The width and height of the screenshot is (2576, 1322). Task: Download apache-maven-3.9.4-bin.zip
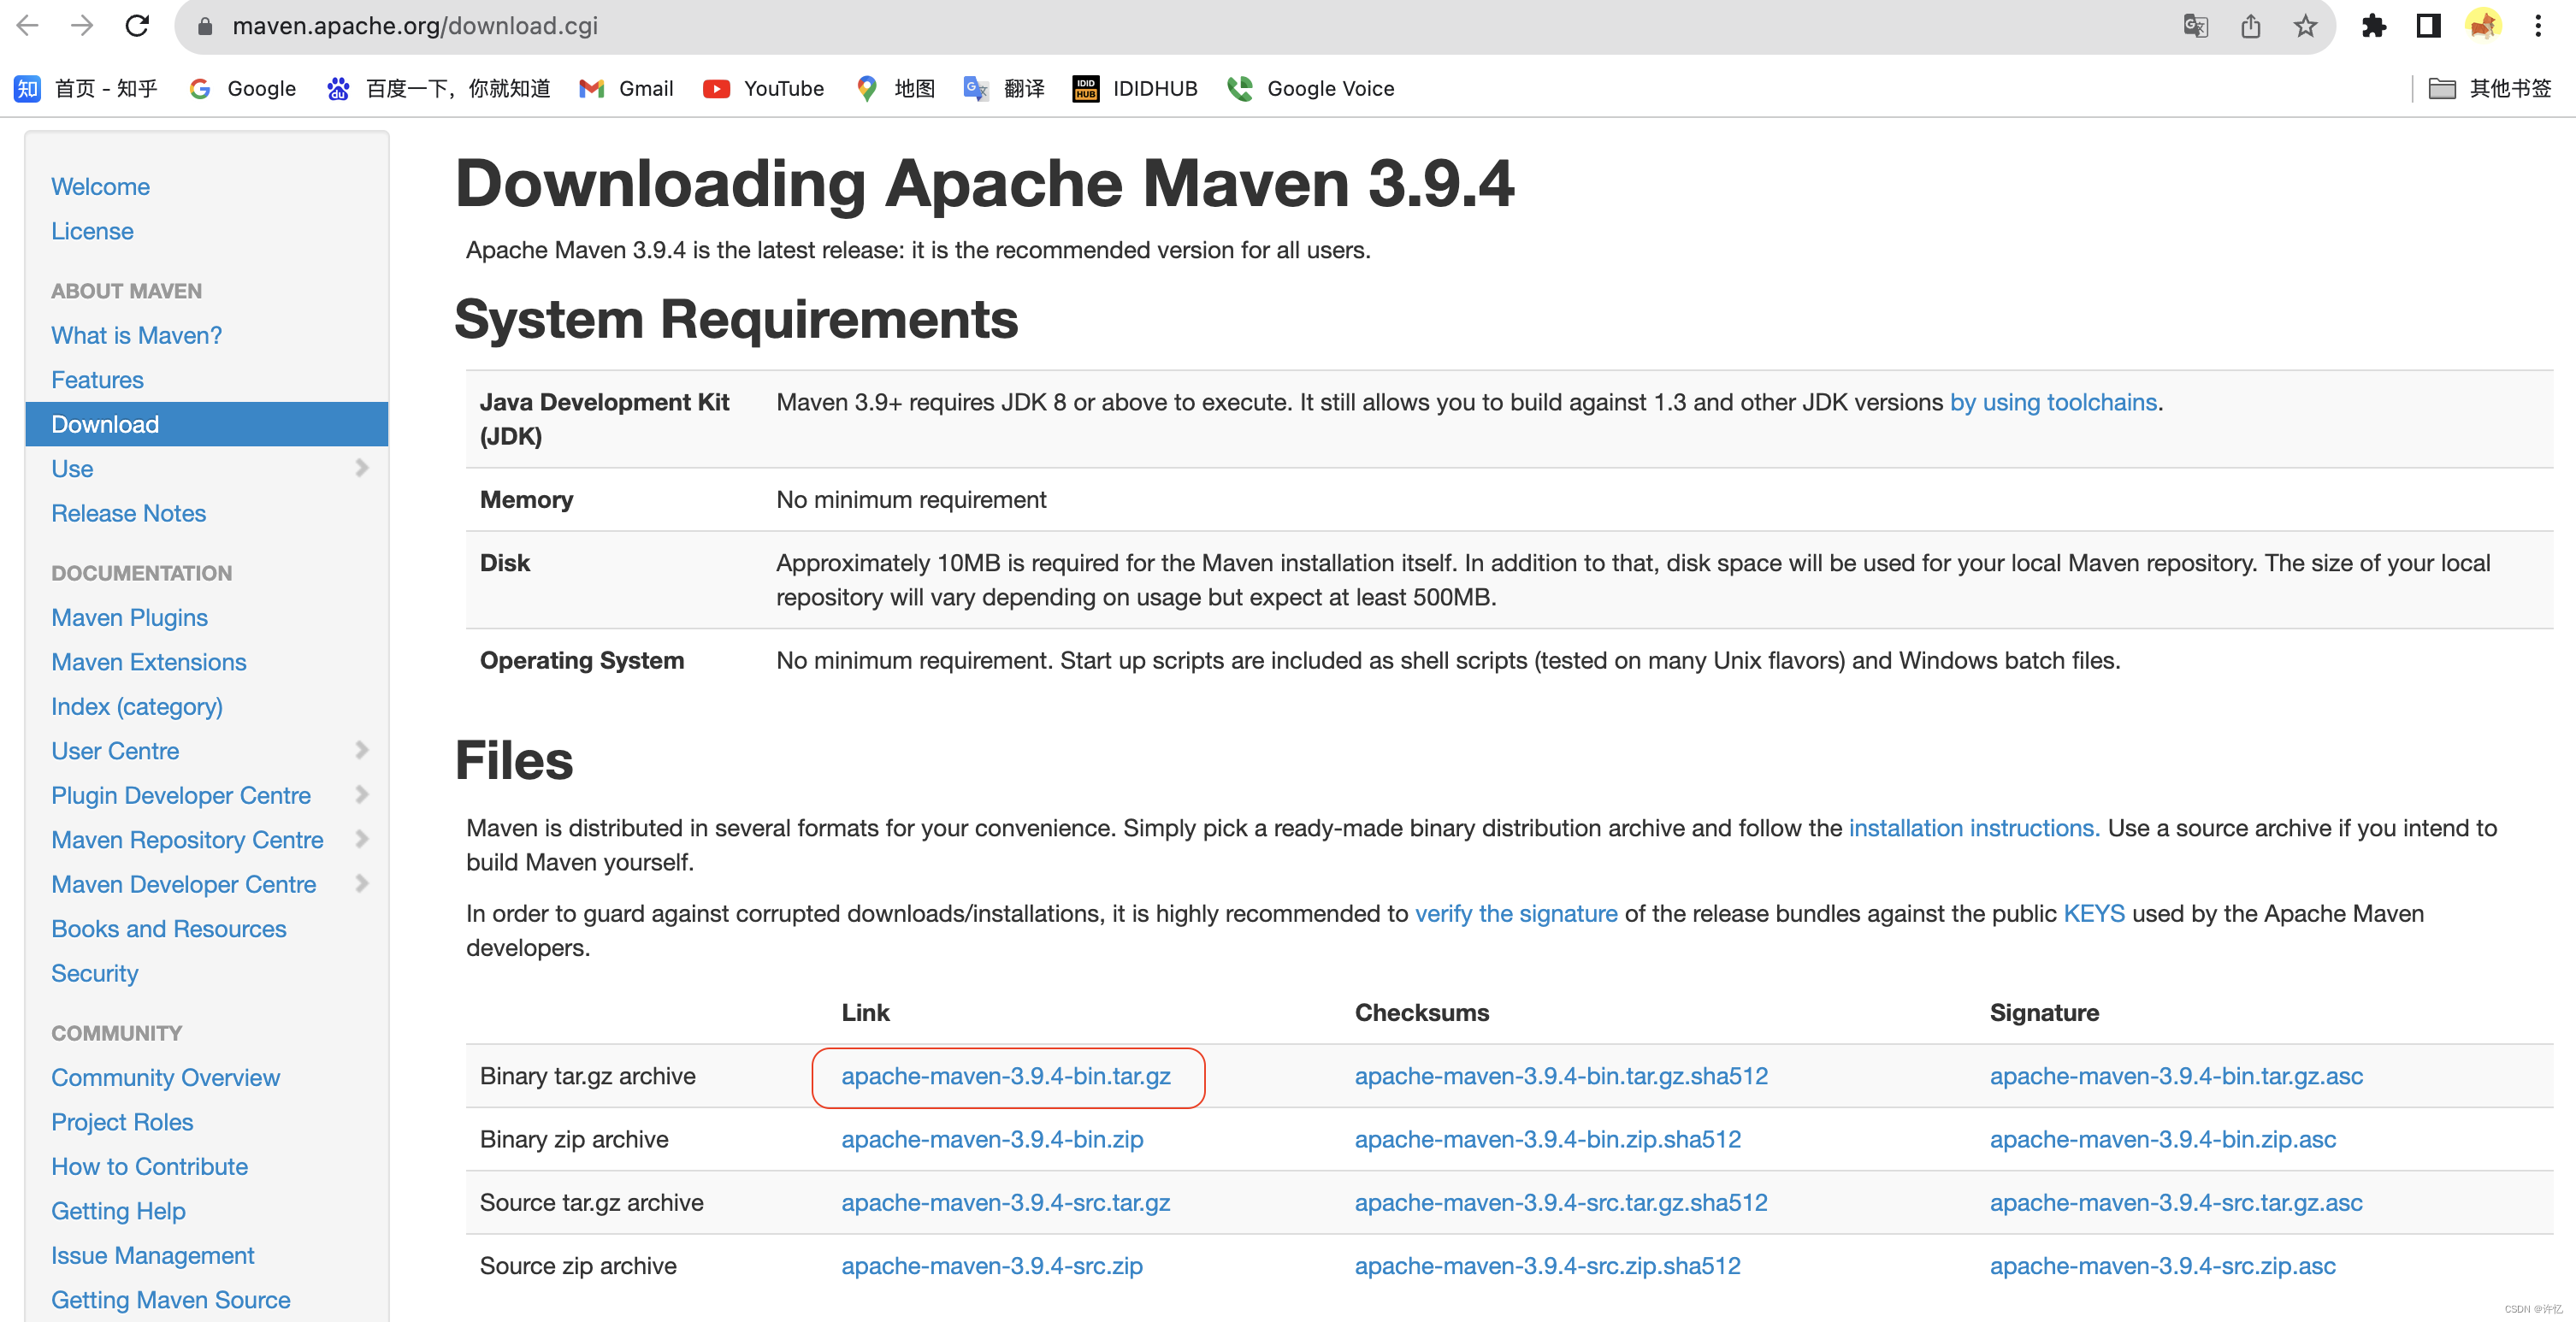click(992, 1139)
